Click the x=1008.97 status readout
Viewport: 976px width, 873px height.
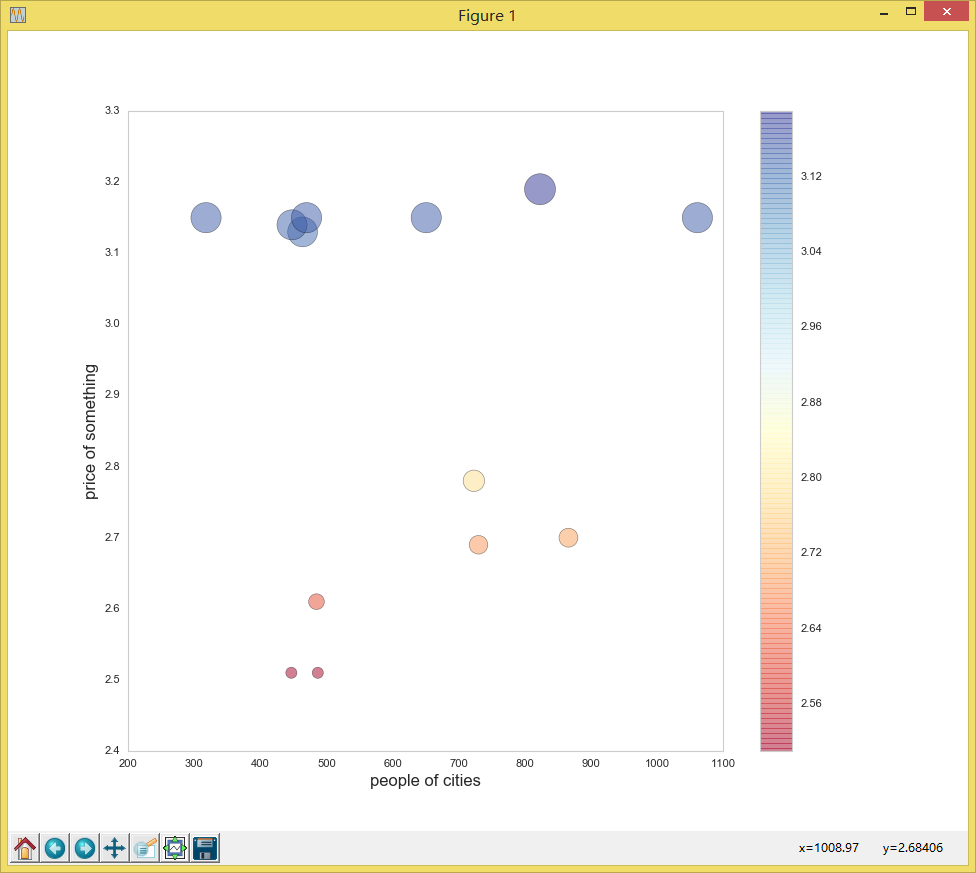(828, 847)
